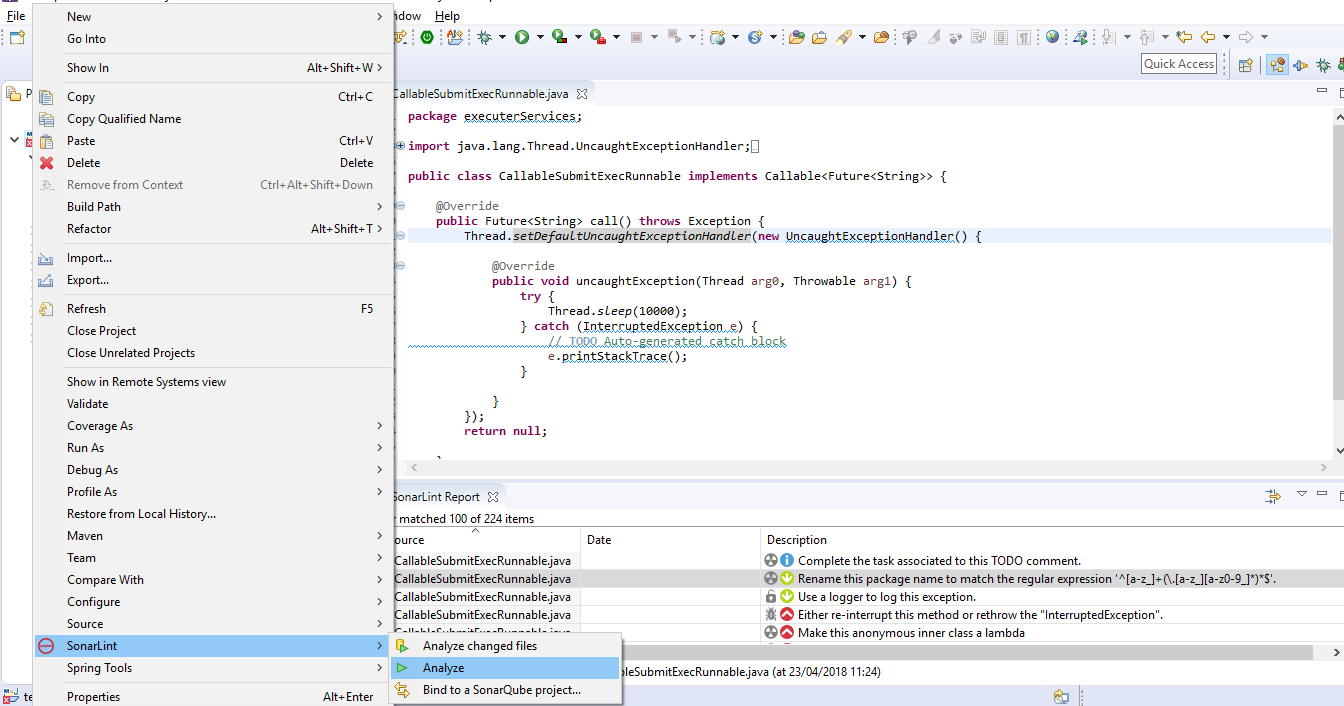Minimize the SonarLint Report view
Screen dimensions: 1344x706
coord(1323,494)
